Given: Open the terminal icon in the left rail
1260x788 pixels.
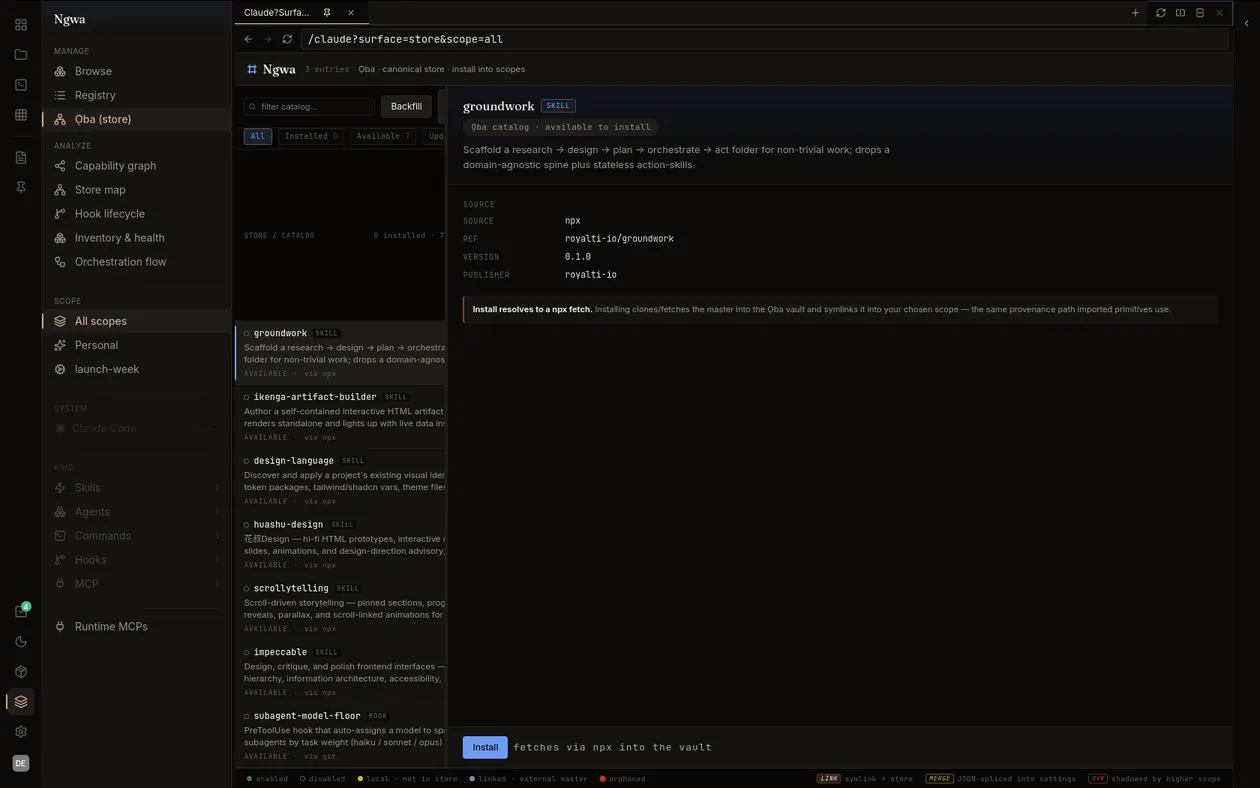Looking at the screenshot, I should [x=20, y=85].
